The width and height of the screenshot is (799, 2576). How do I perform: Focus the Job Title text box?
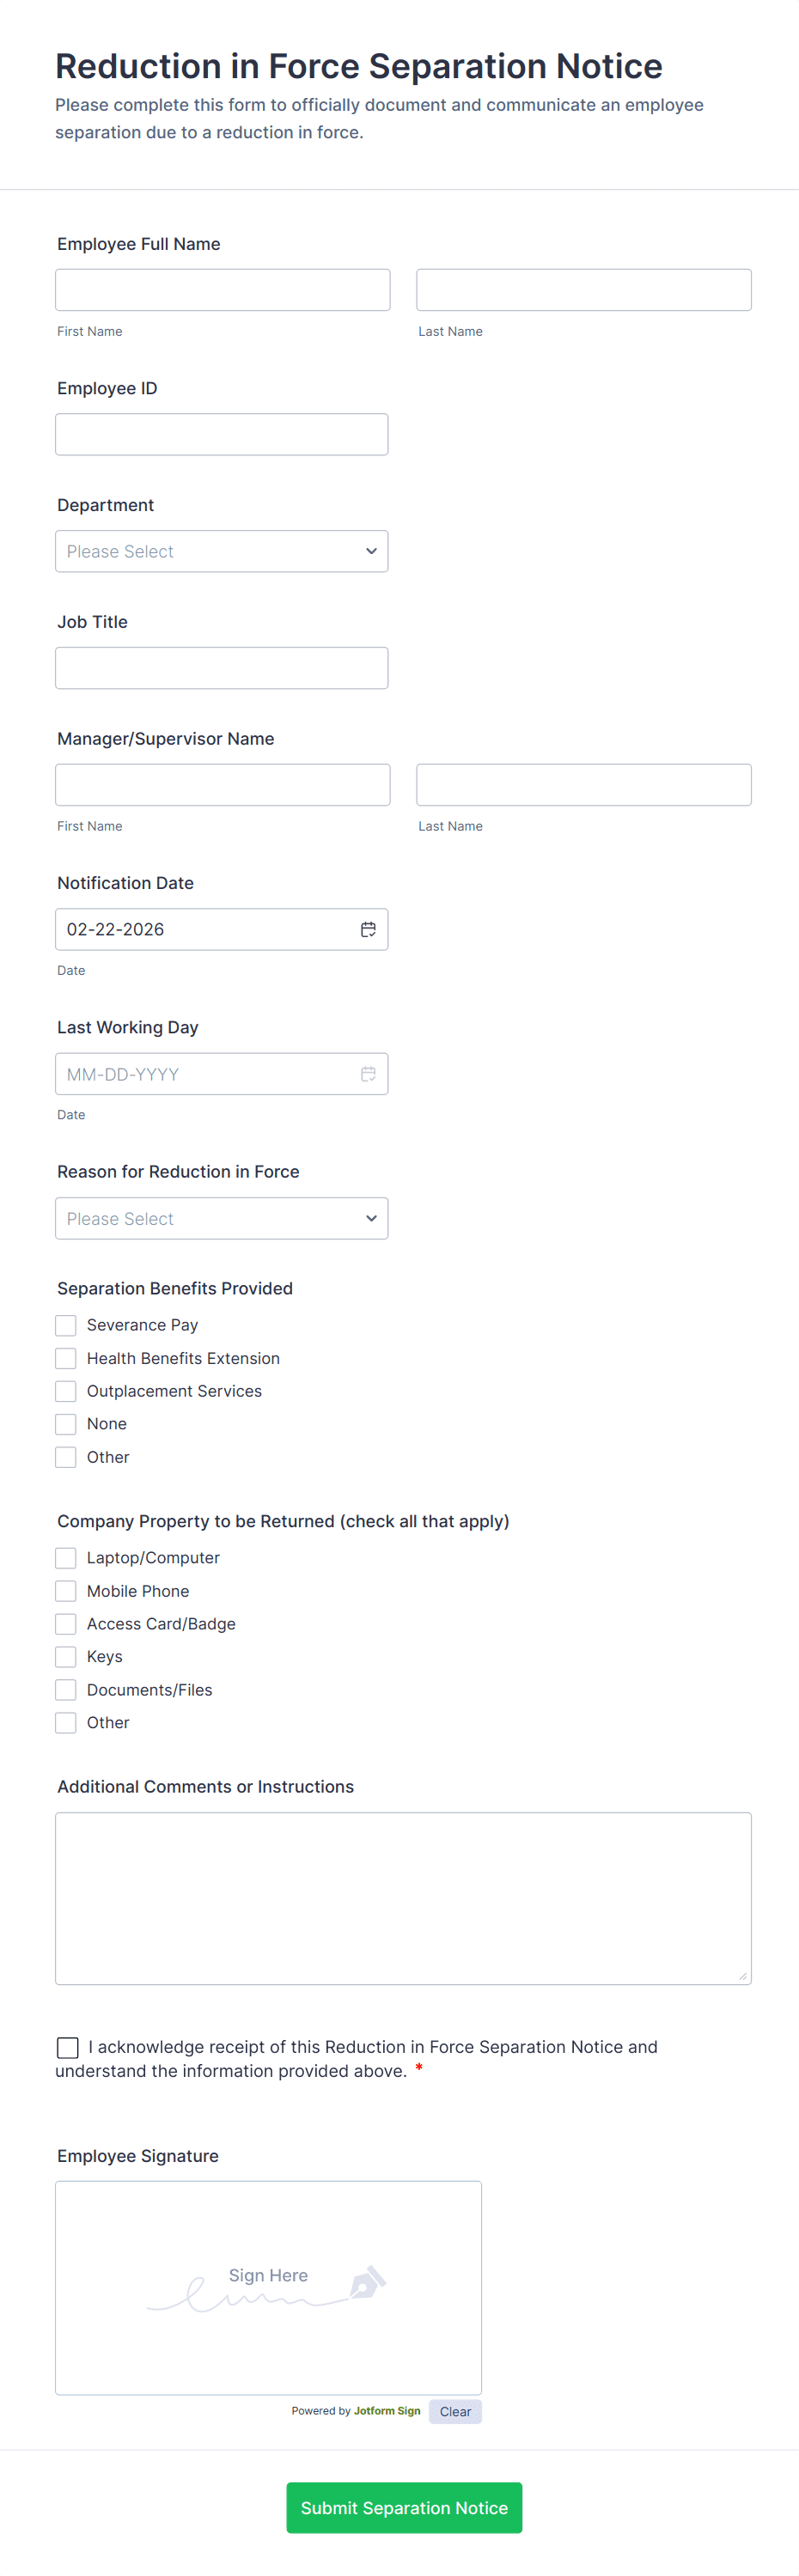221,668
